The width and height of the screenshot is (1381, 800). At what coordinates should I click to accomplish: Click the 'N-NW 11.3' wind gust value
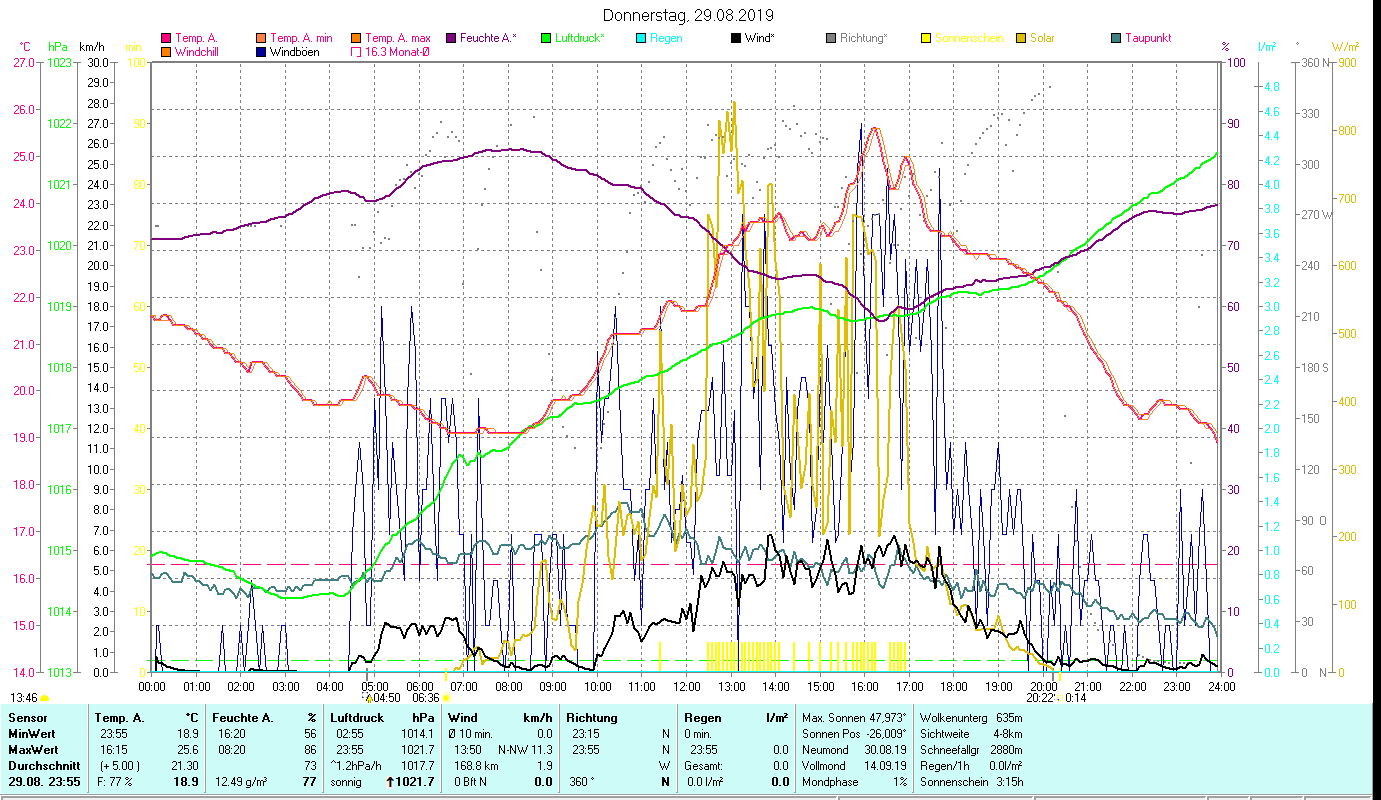click(x=525, y=750)
